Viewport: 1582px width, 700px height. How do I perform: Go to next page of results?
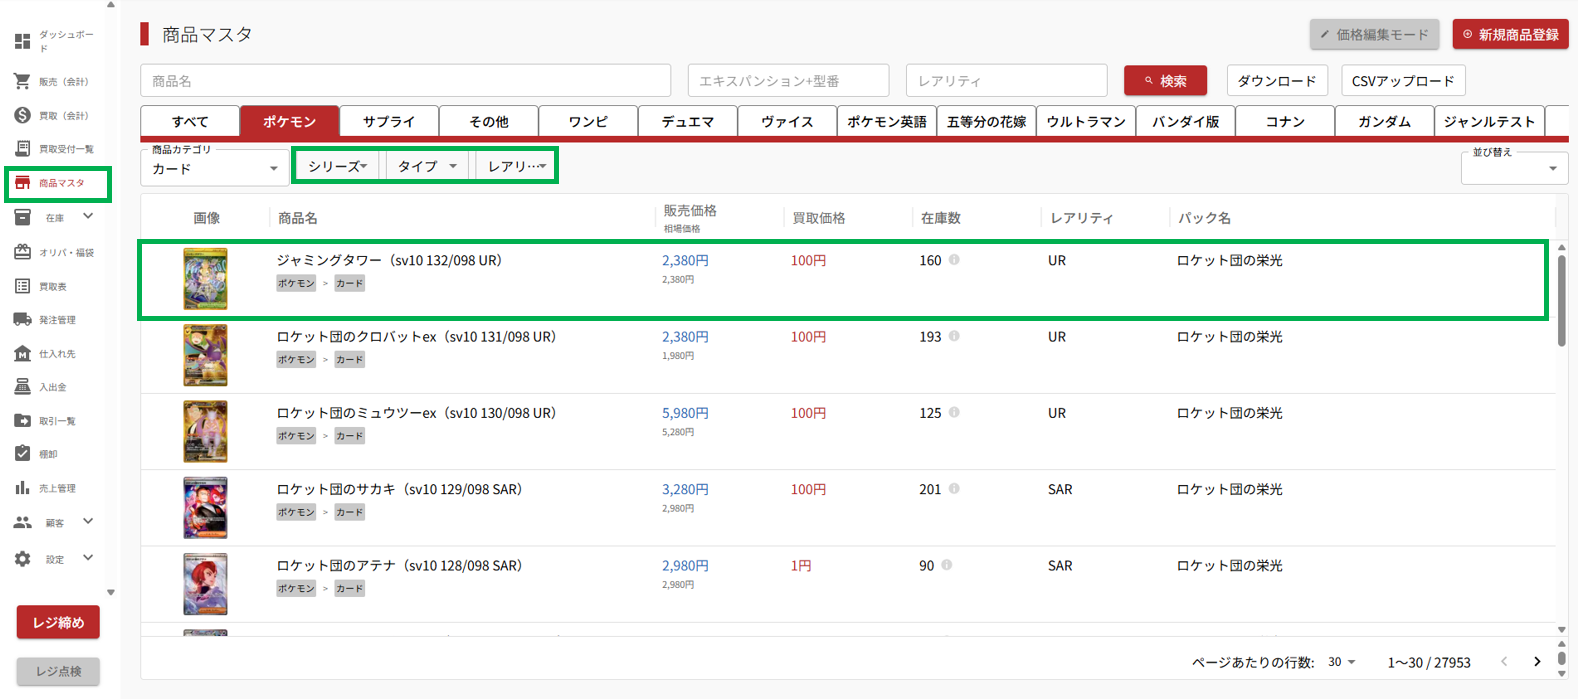pos(1537,662)
